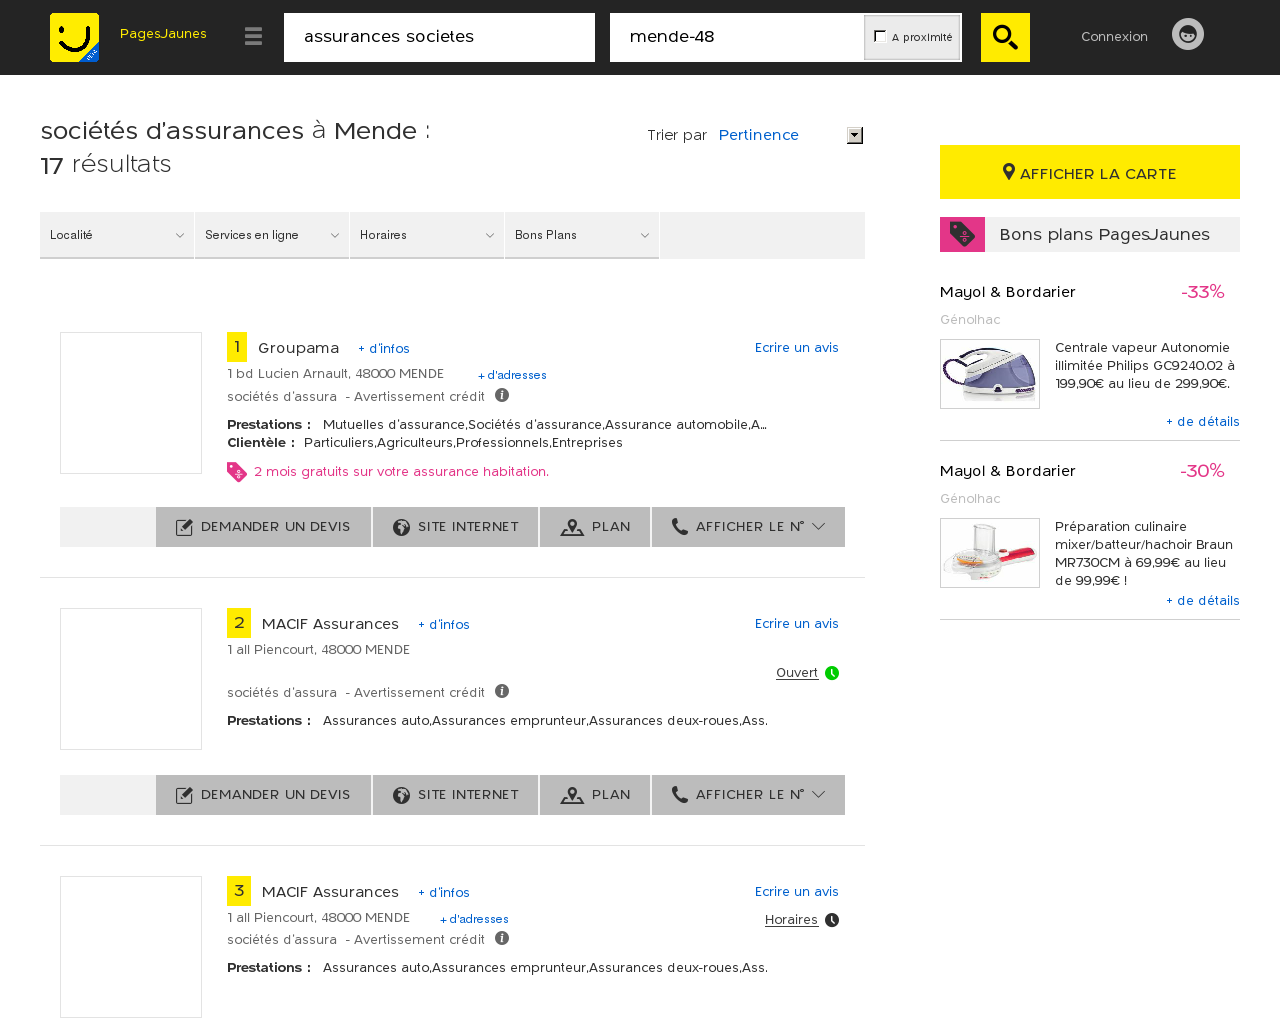Click the pink tag icon on Groupama offer
This screenshot has width=1280, height=1024.
click(237, 472)
